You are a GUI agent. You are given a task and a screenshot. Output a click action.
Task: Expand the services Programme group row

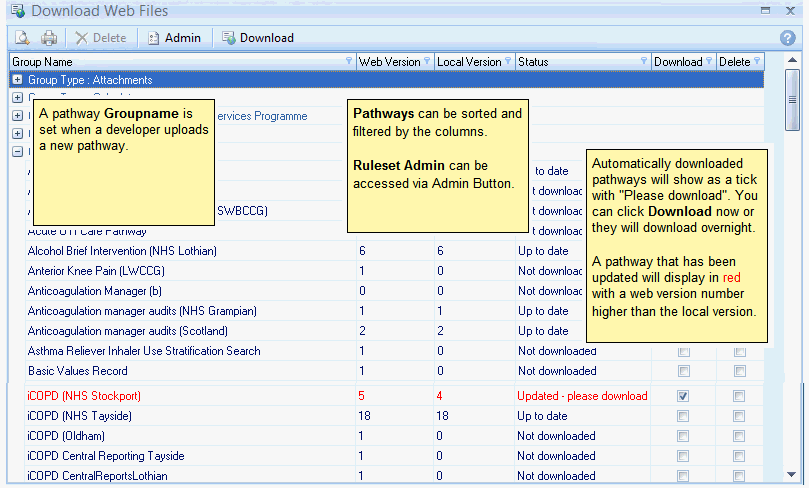coord(17,116)
